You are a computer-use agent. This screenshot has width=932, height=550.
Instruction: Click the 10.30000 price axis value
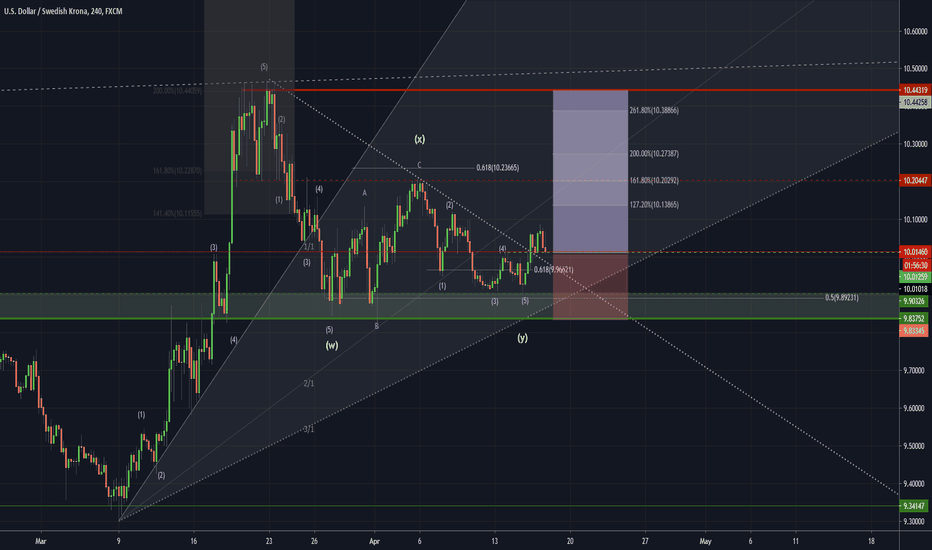pos(915,144)
